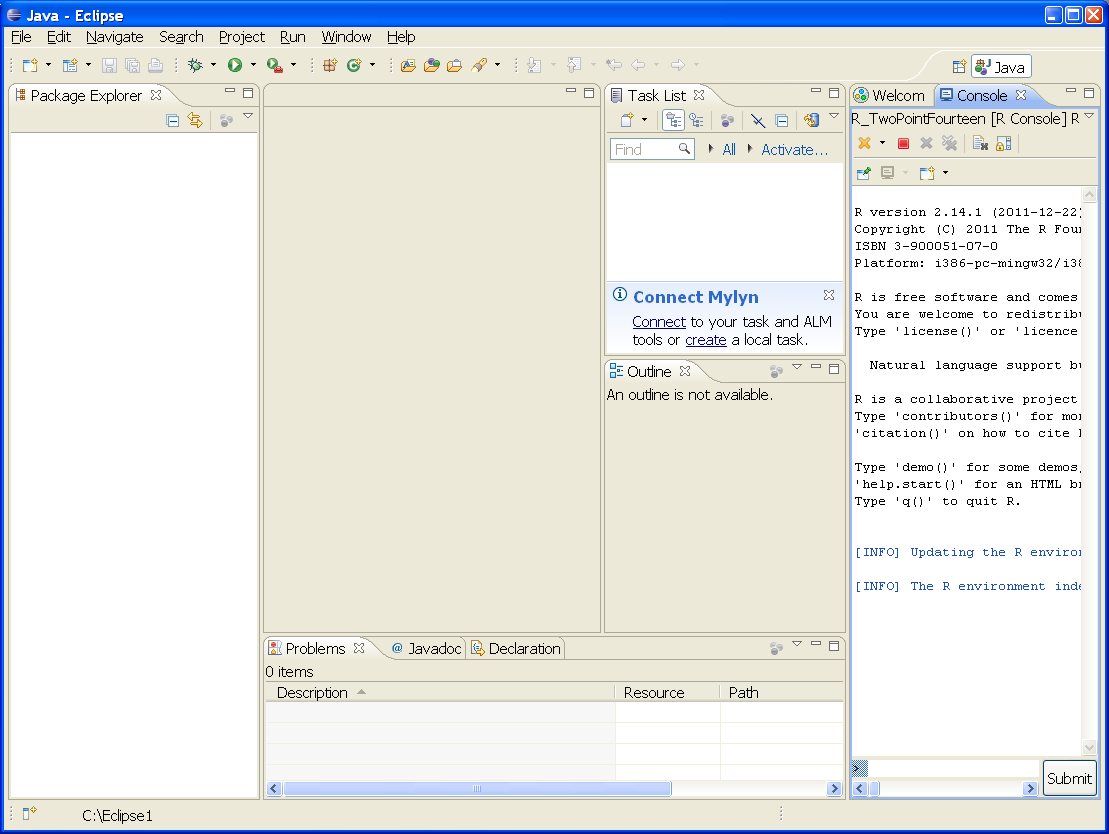
Task: Open the New Java Class dropdown arrow
Action: [x=372, y=65]
